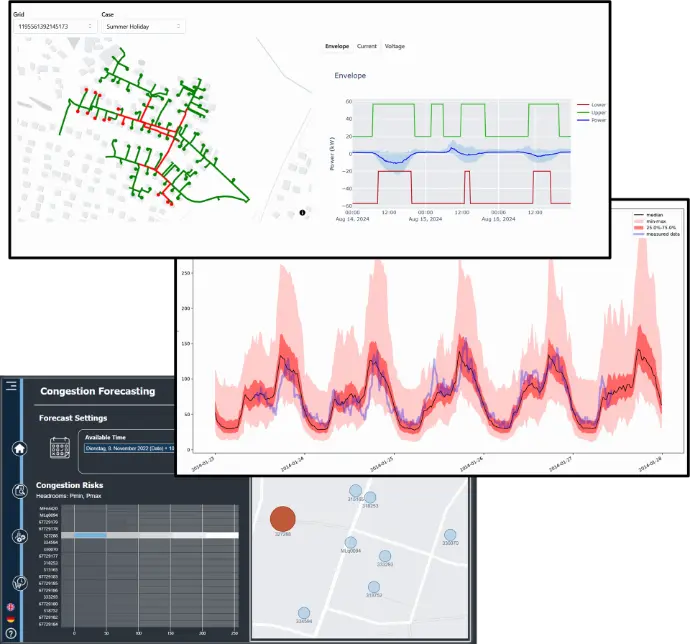
Task: Open the Available Time date dropdown
Action: click(x=128, y=449)
